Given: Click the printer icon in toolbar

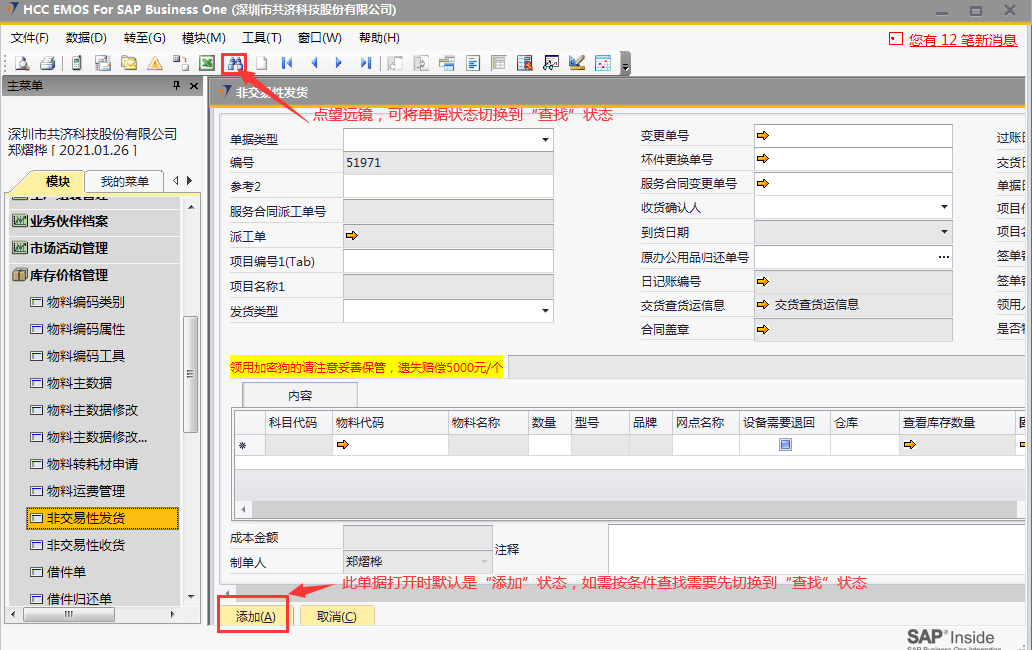Looking at the screenshot, I should (47, 63).
